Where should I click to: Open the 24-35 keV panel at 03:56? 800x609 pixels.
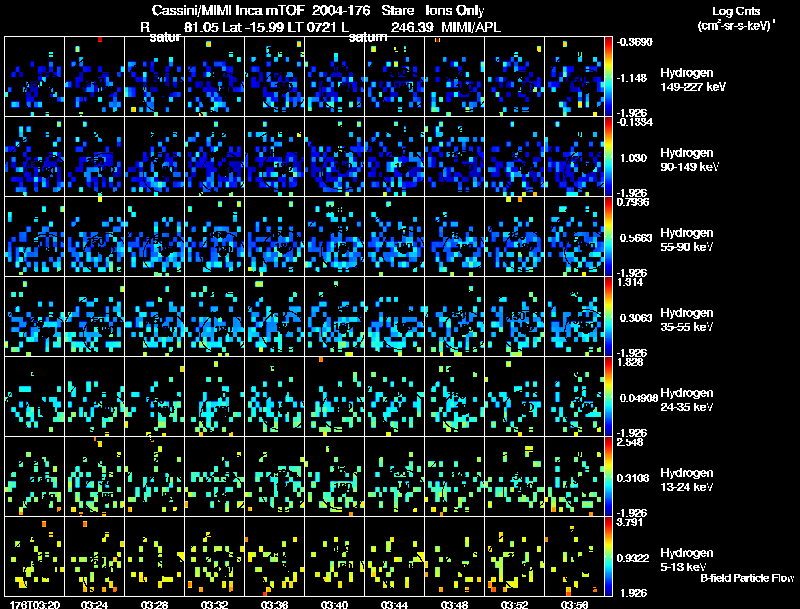pos(574,397)
